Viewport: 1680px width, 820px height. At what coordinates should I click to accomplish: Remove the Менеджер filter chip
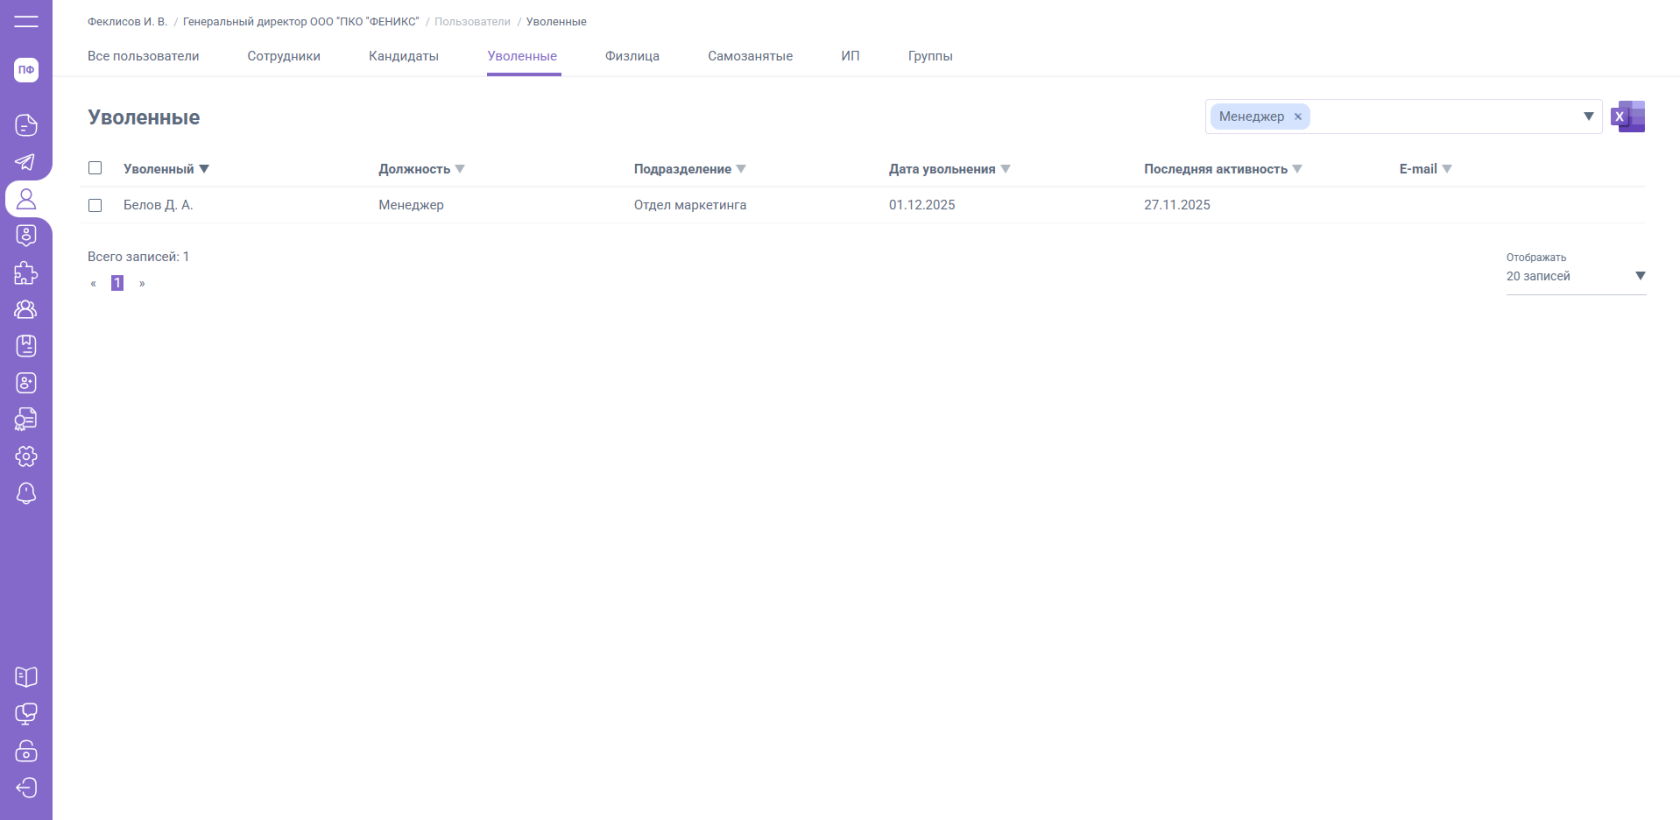(x=1298, y=117)
